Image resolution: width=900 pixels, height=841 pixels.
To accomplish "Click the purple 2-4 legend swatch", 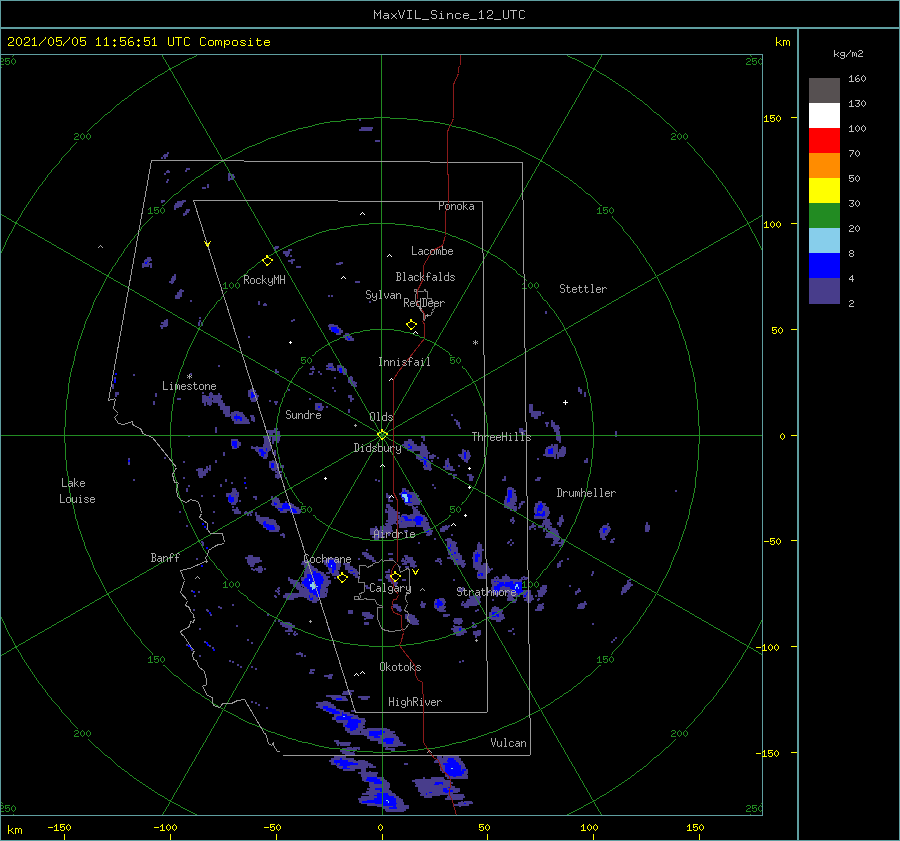I will click(824, 290).
